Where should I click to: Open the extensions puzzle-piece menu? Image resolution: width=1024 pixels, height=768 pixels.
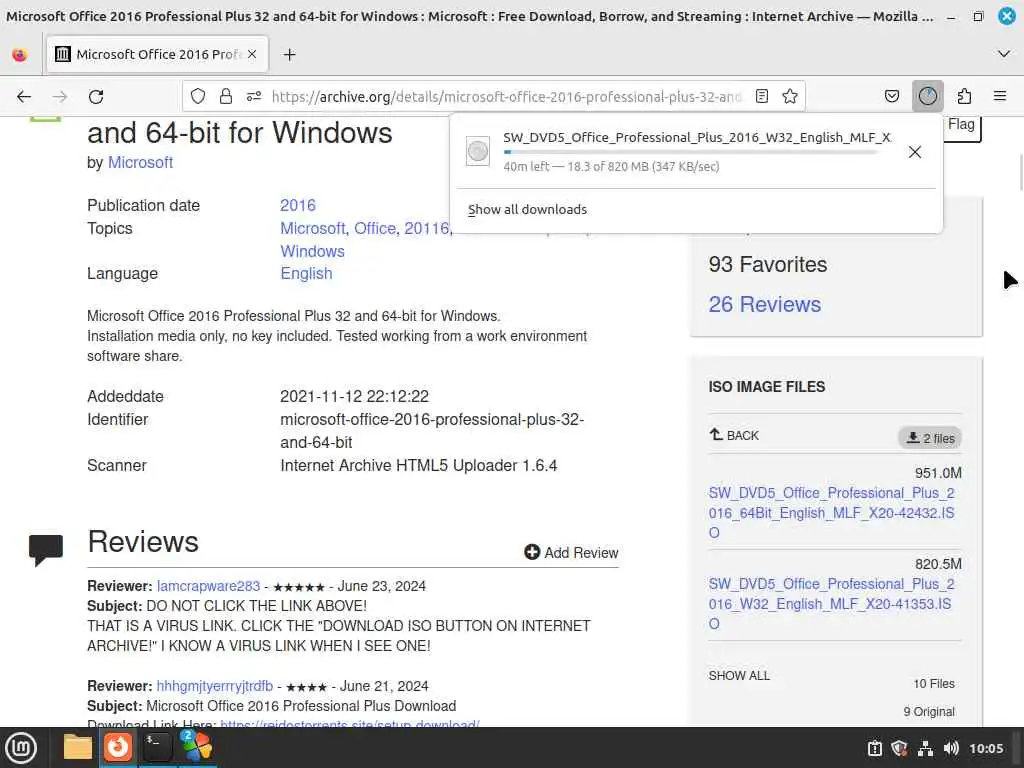(964, 97)
